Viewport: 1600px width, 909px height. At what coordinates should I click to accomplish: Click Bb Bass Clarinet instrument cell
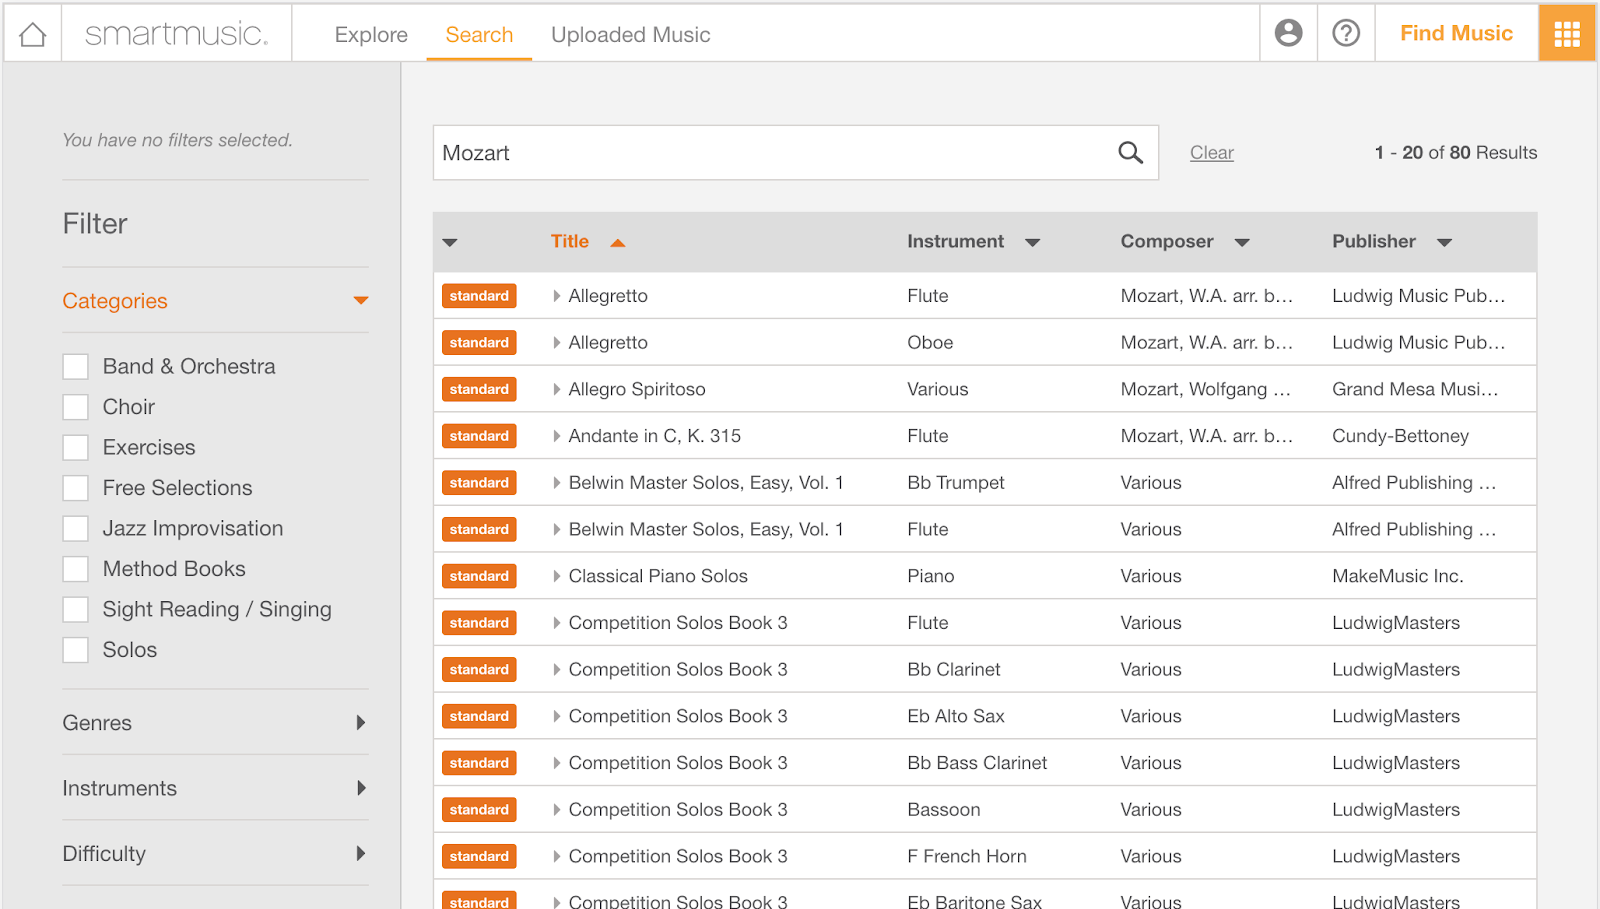coord(977,763)
